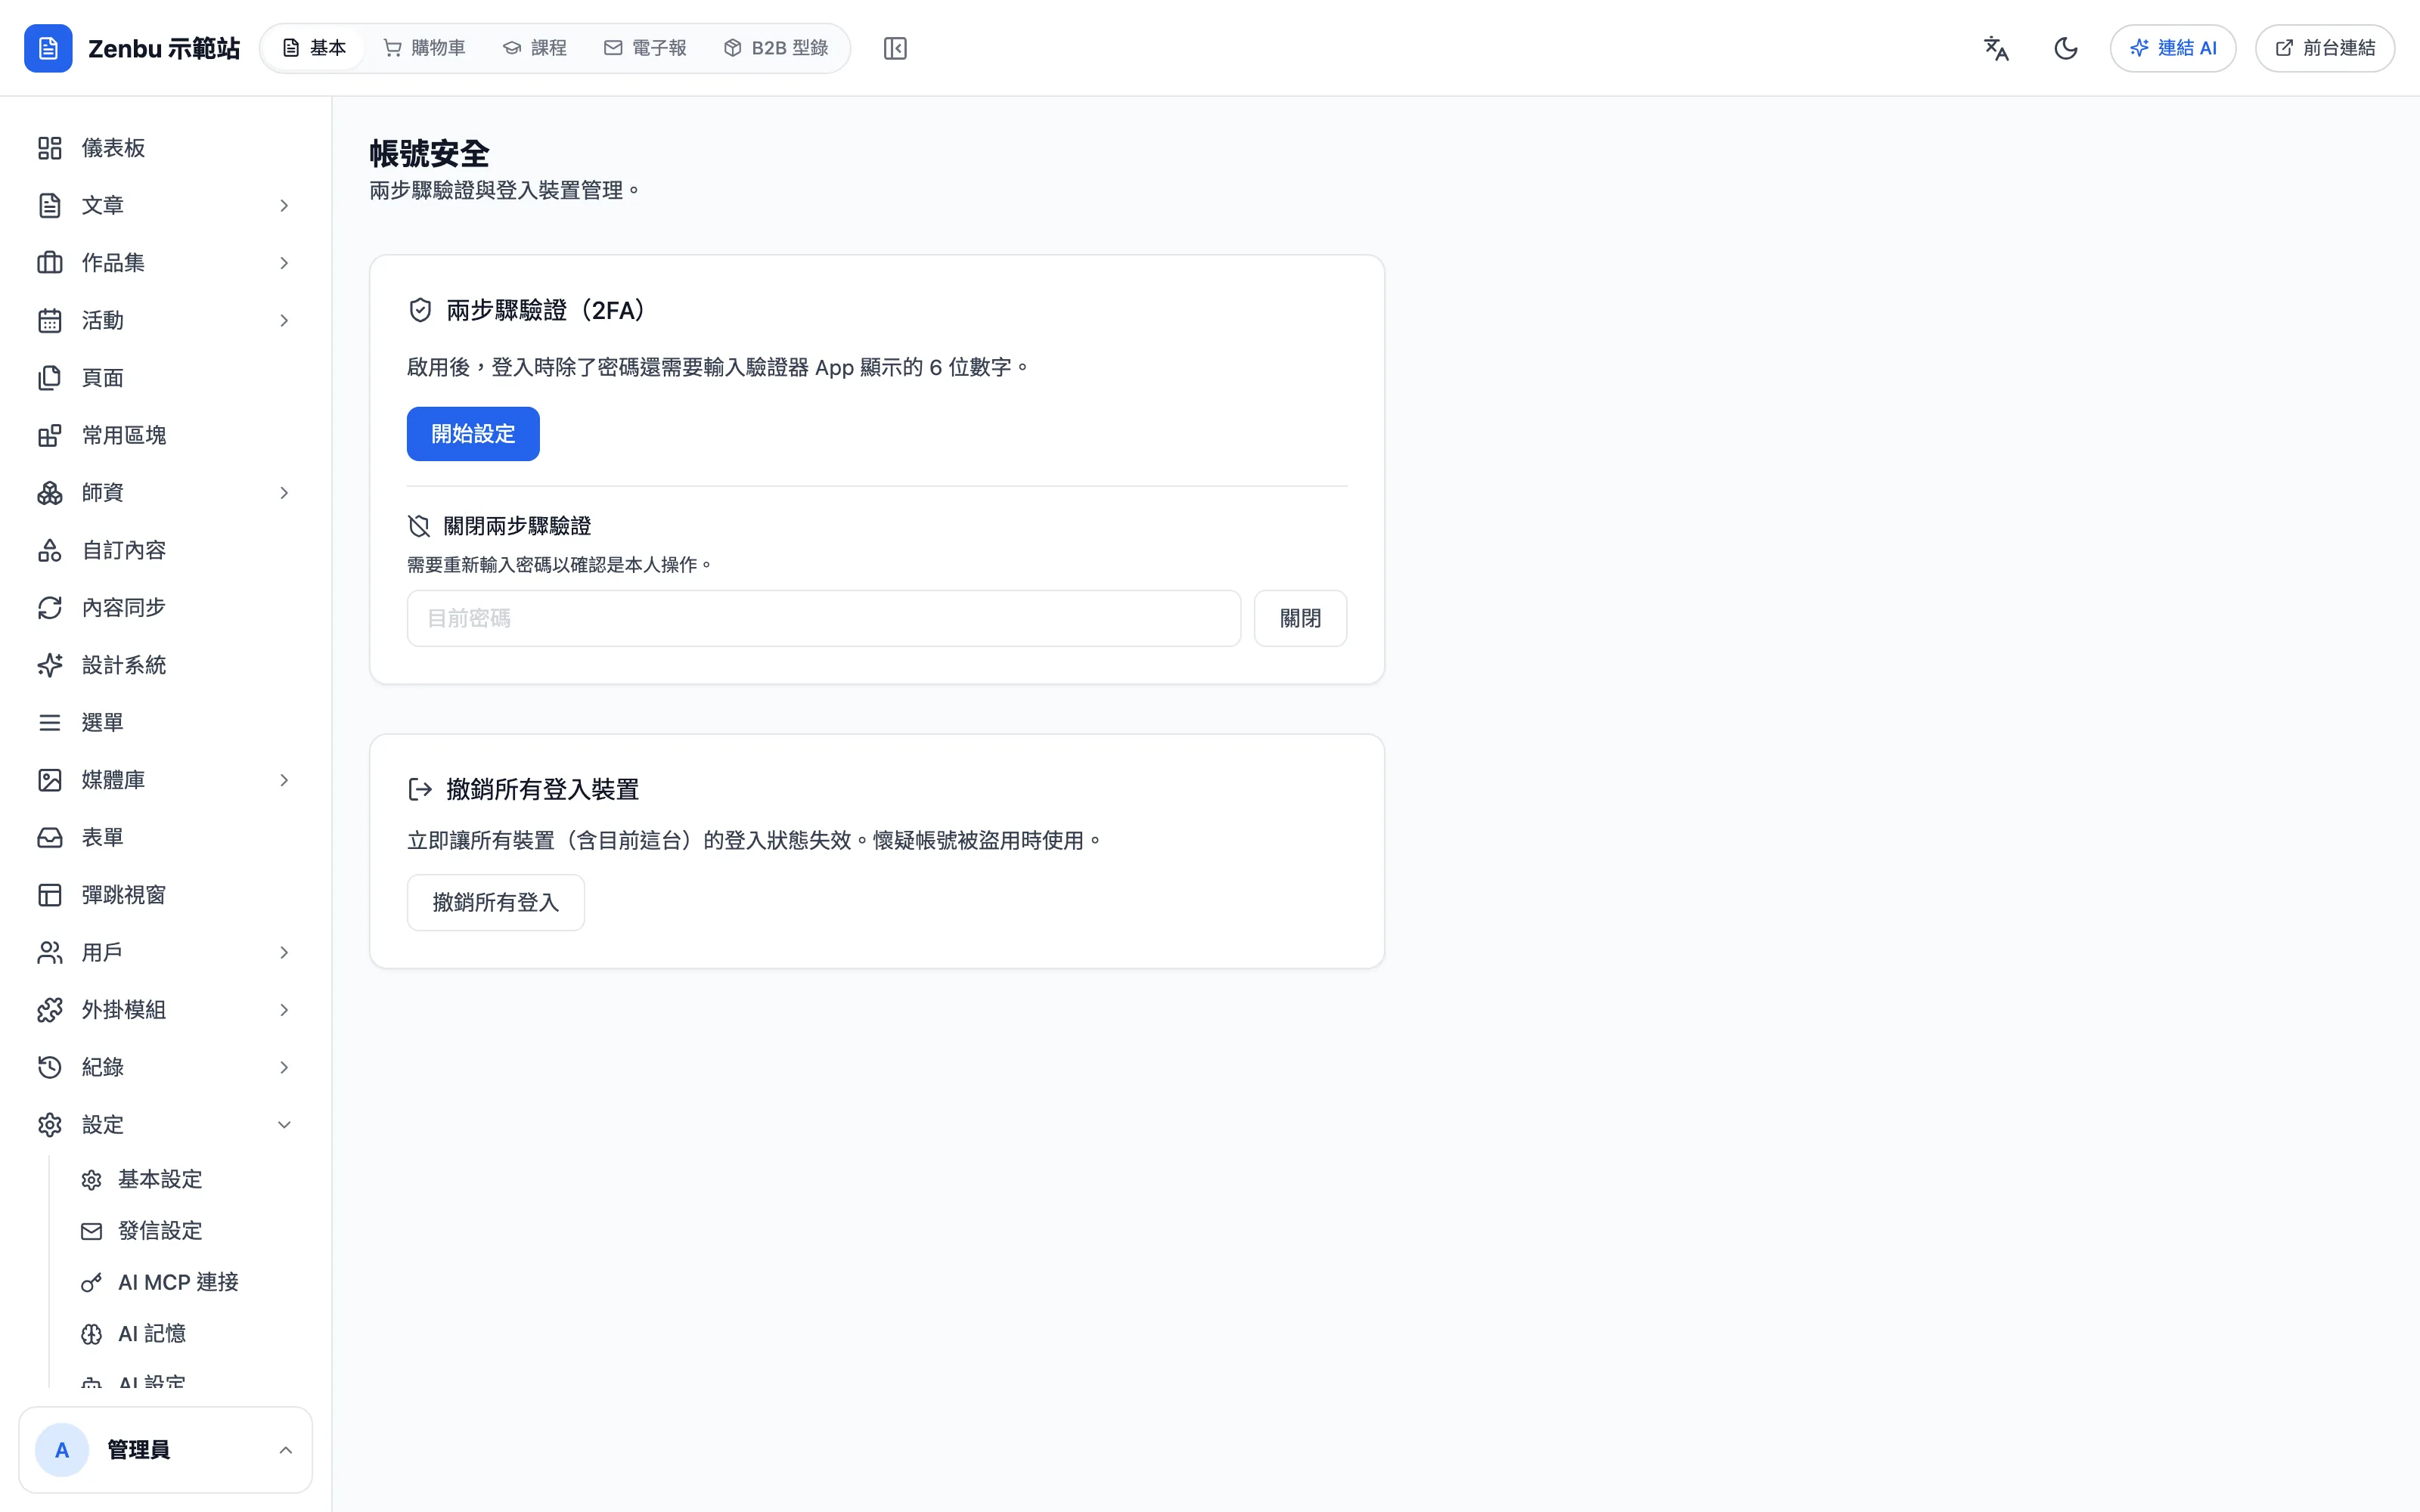This screenshot has height=1512, width=2420.
Task: Click the A avatar of 管理員
Action: coord(62,1450)
